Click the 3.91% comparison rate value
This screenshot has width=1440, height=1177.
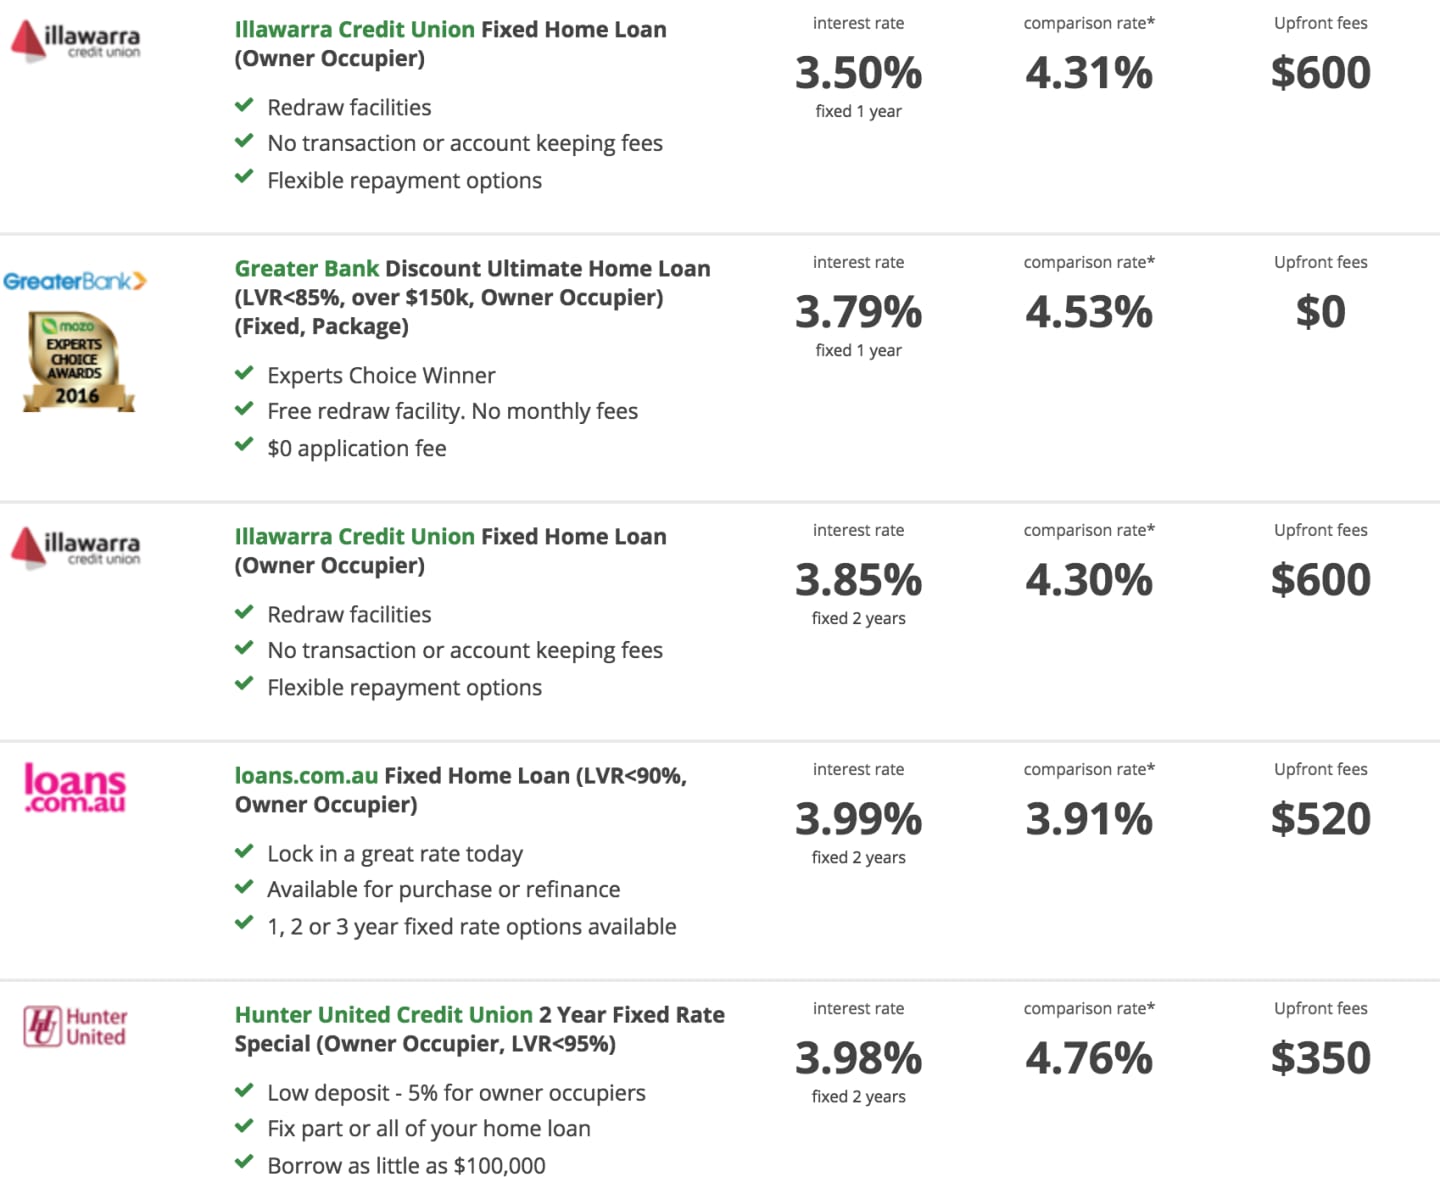click(1089, 819)
